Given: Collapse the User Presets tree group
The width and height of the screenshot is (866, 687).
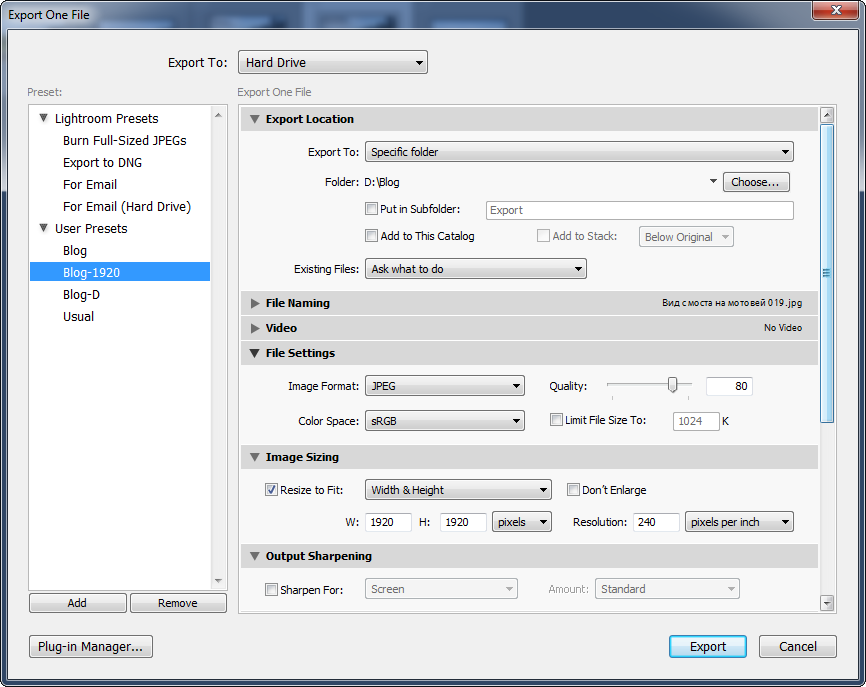Looking at the screenshot, I should [x=43, y=228].
